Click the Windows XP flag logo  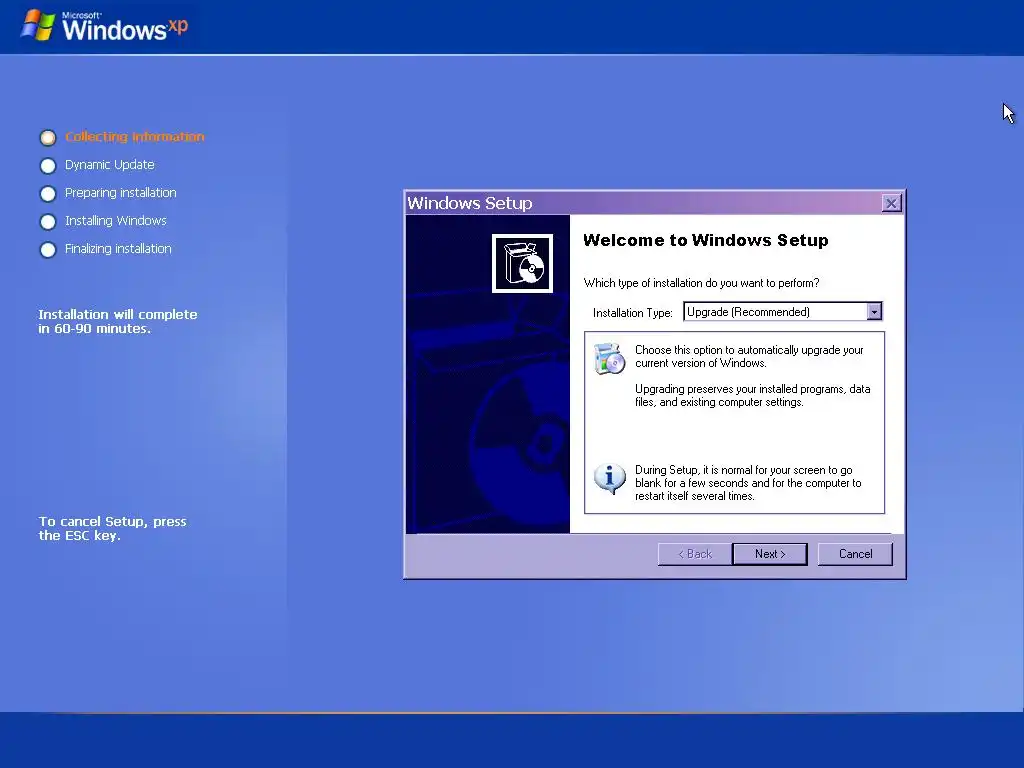pos(38,25)
